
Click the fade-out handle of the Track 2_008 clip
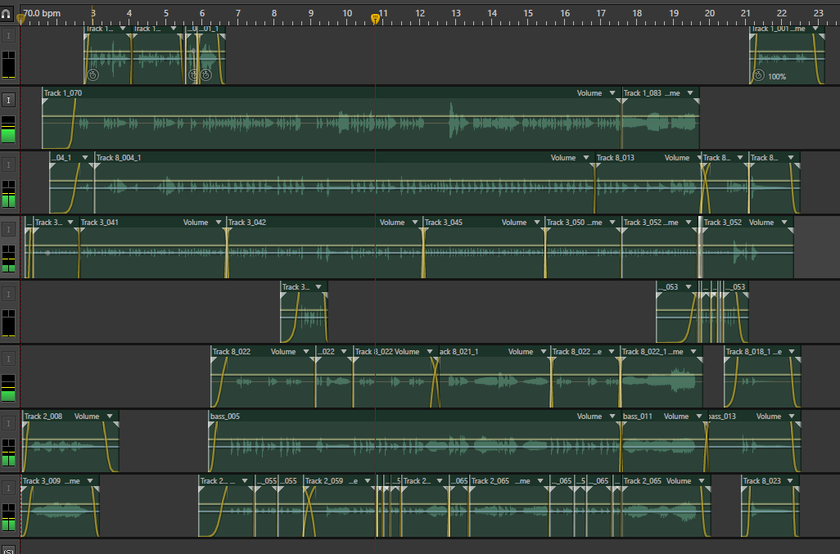pos(116,424)
